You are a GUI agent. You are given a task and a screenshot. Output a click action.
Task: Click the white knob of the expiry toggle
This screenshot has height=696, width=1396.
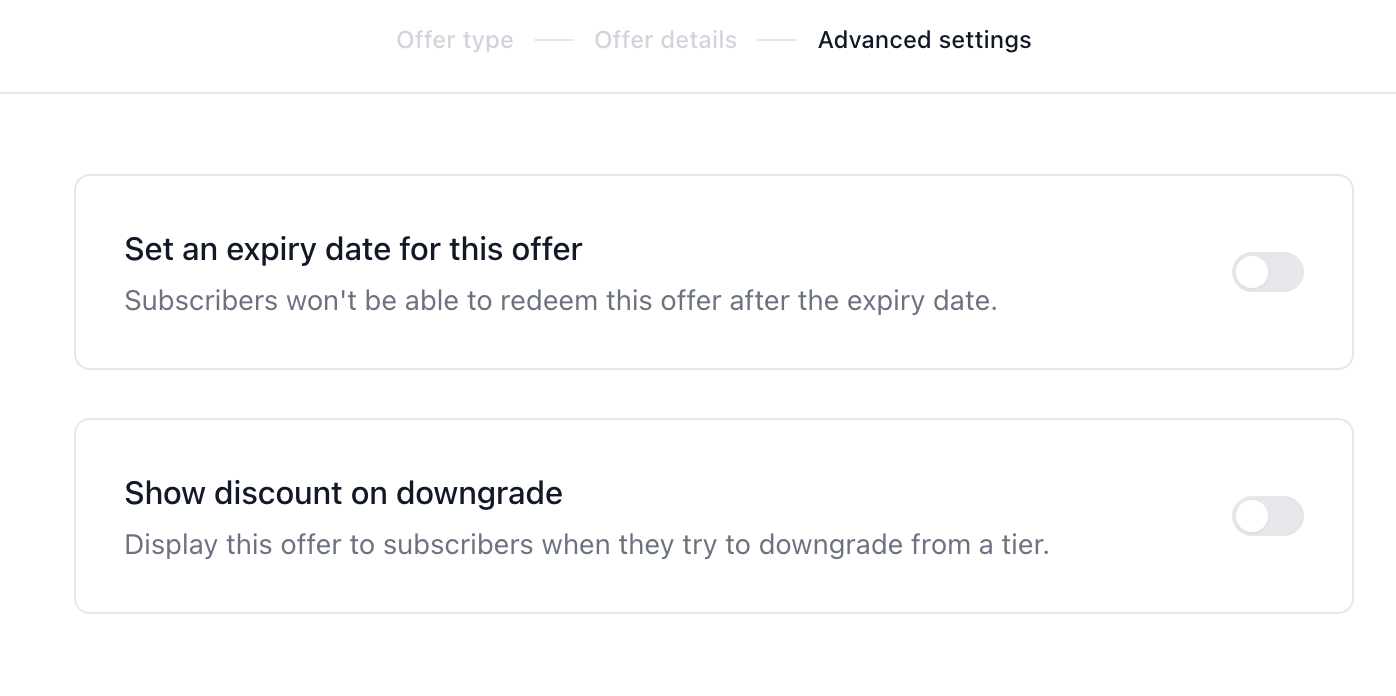(1251, 272)
